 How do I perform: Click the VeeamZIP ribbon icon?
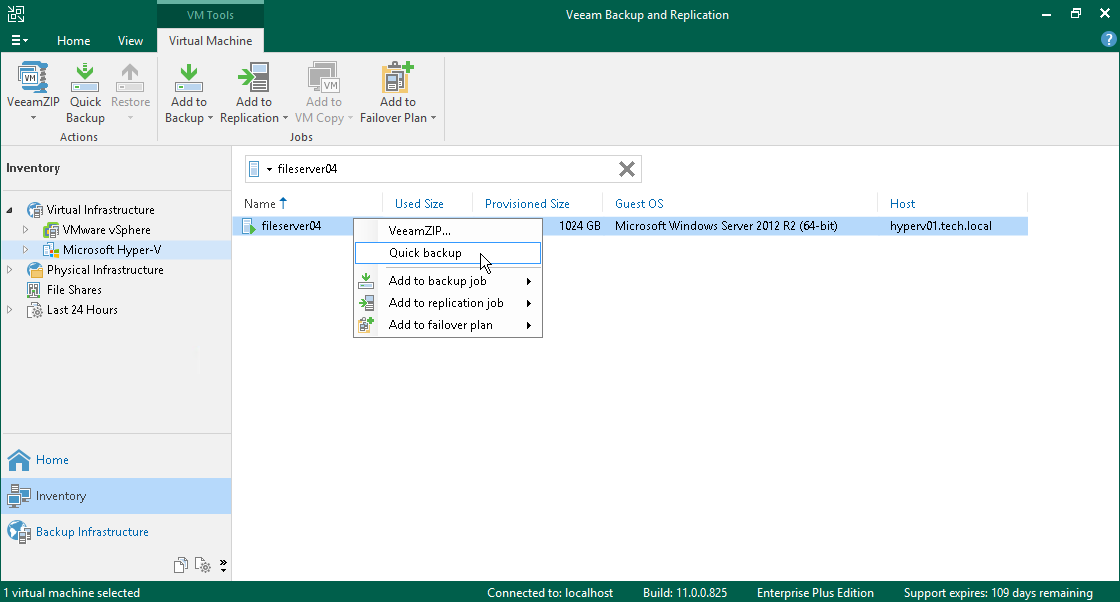pyautogui.click(x=33, y=77)
